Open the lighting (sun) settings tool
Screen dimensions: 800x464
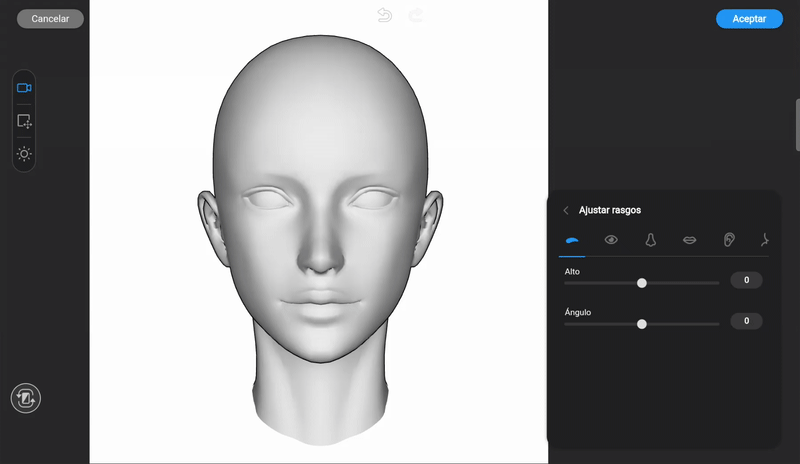pyautogui.click(x=24, y=154)
